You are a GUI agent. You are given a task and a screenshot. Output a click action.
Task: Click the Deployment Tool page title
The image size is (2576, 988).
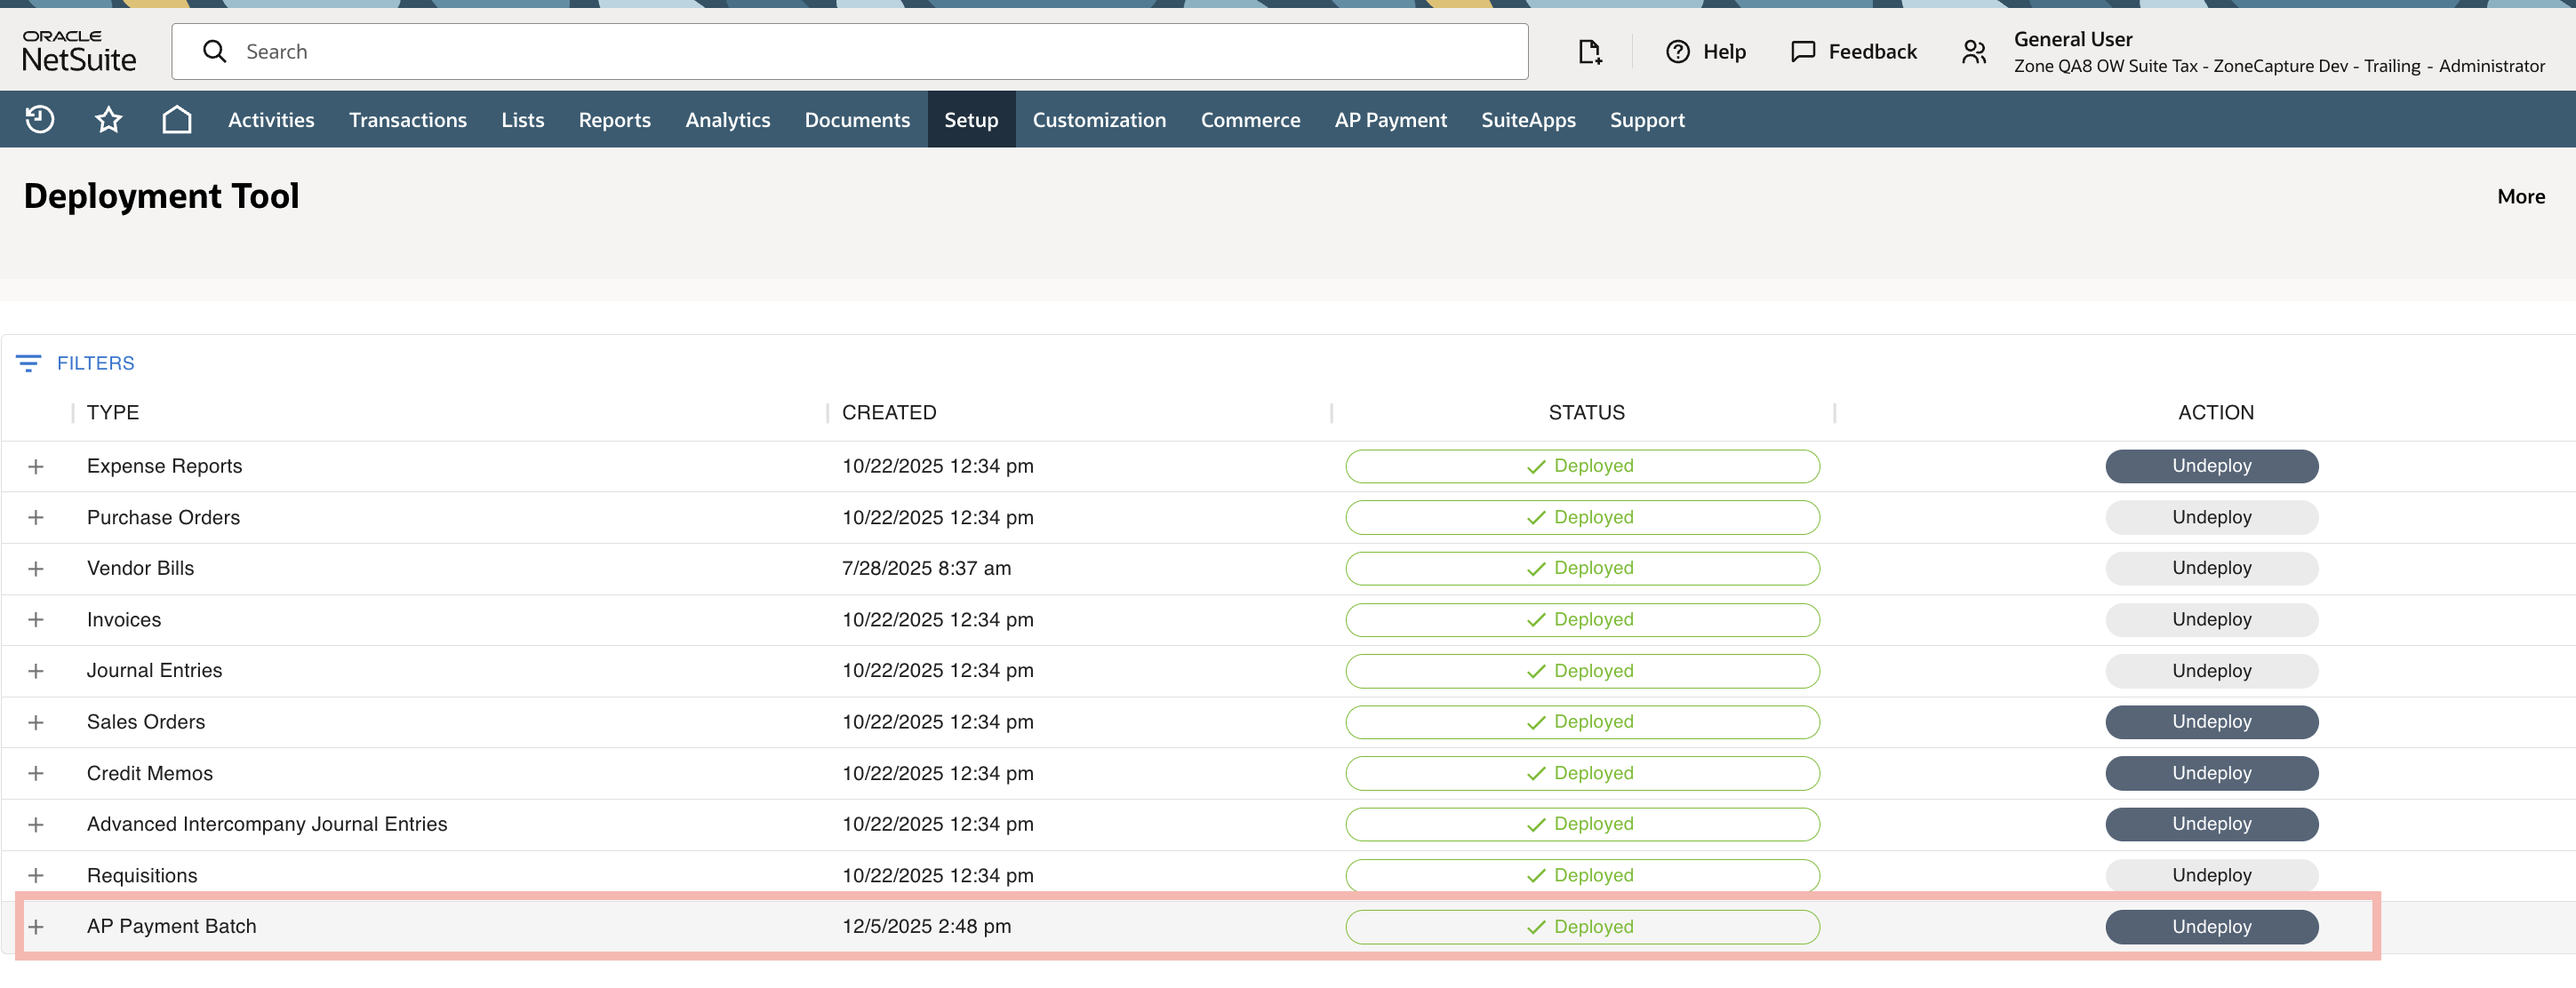coord(161,196)
